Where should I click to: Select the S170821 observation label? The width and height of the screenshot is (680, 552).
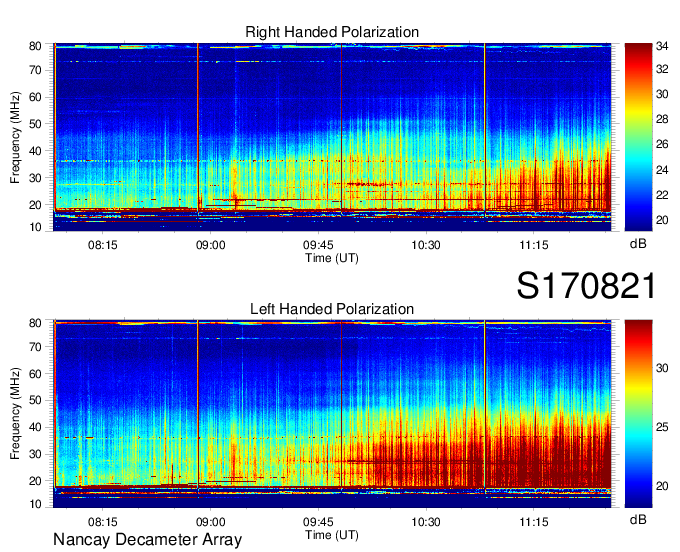tap(586, 285)
